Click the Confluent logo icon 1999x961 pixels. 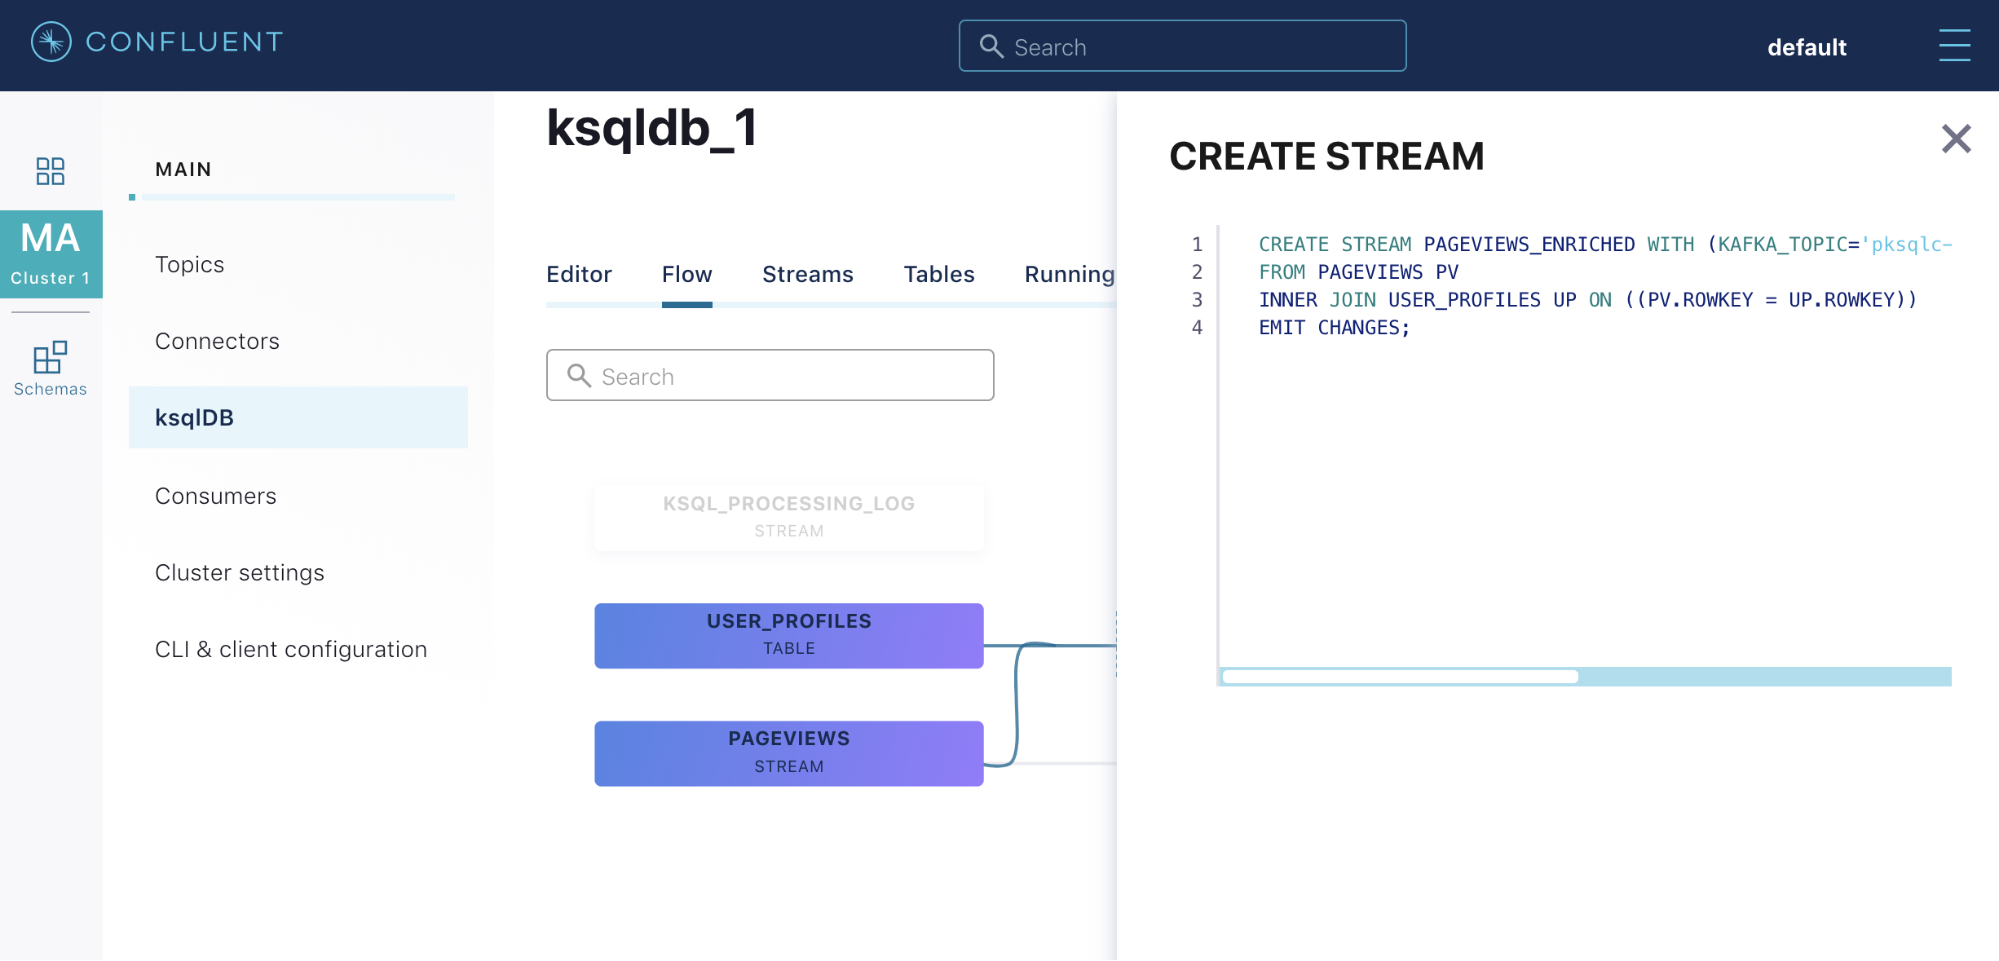[51, 42]
